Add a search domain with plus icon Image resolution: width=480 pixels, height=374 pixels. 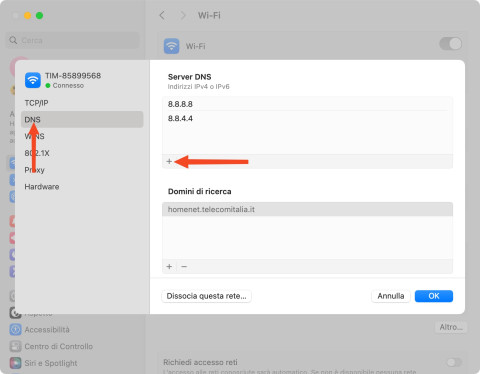[x=169, y=267]
